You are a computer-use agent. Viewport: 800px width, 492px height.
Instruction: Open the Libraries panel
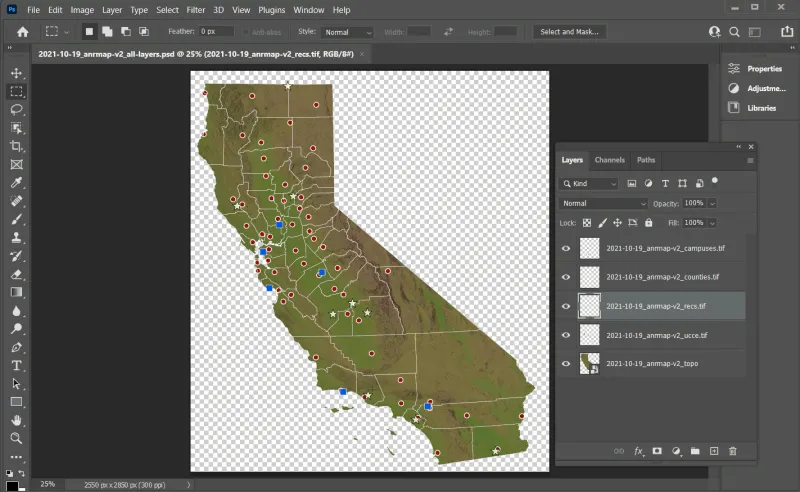(761, 108)
